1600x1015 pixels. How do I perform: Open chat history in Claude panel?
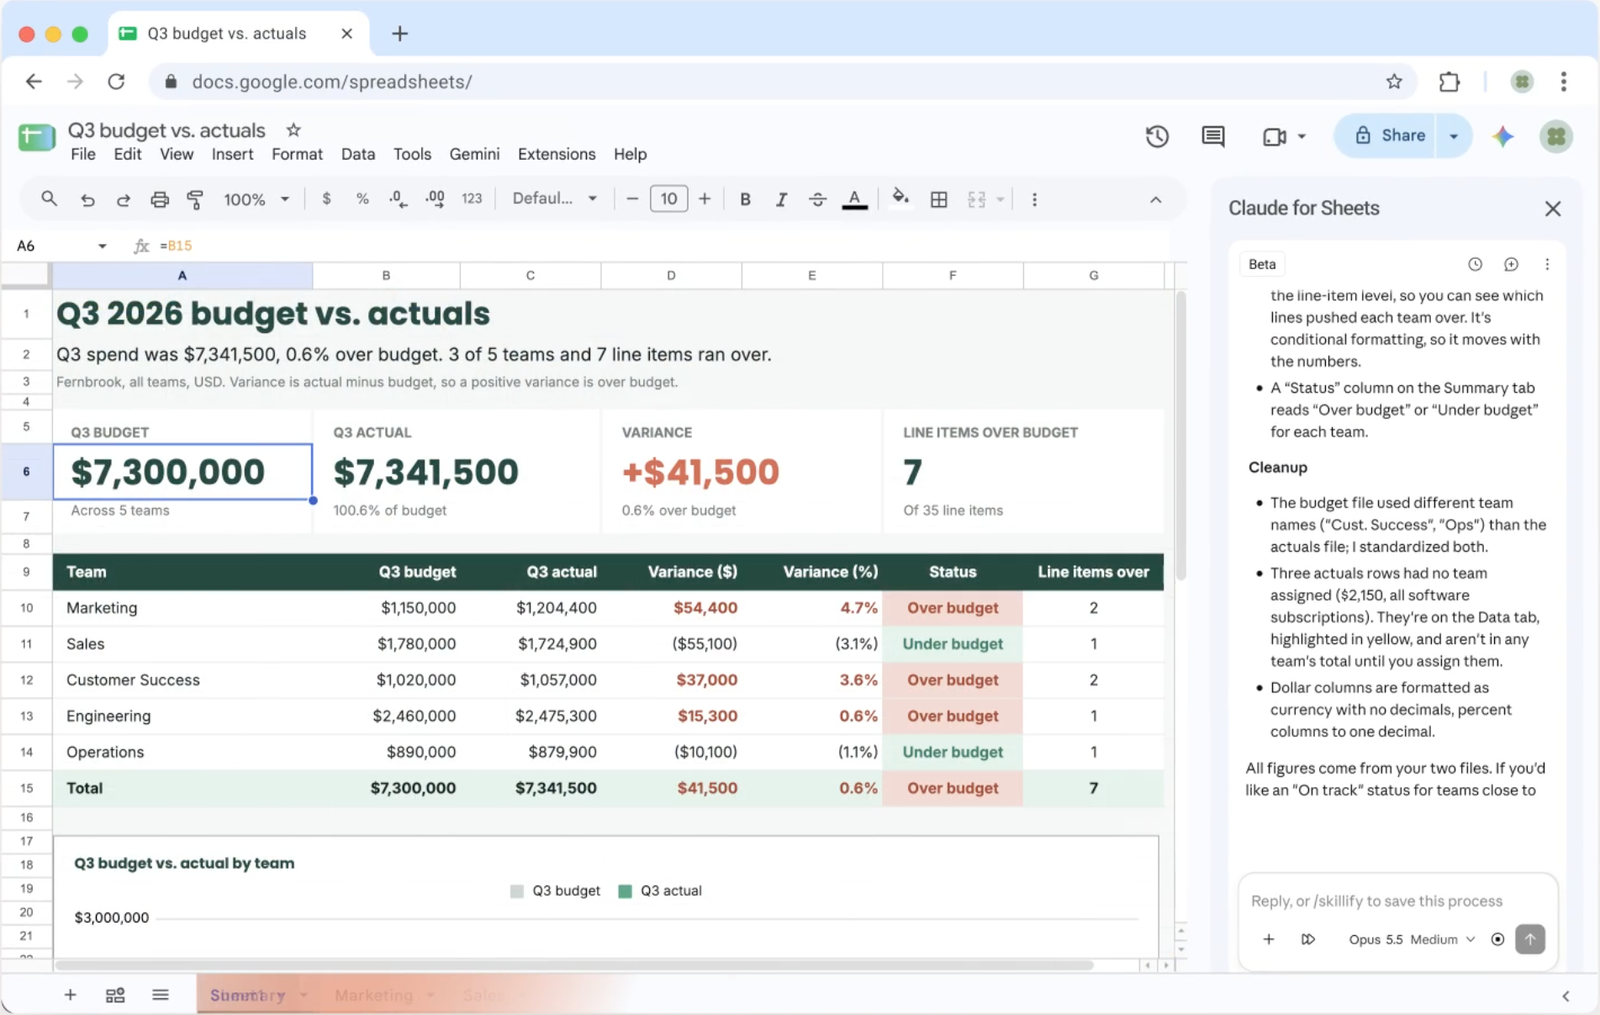pos(1475,264)
